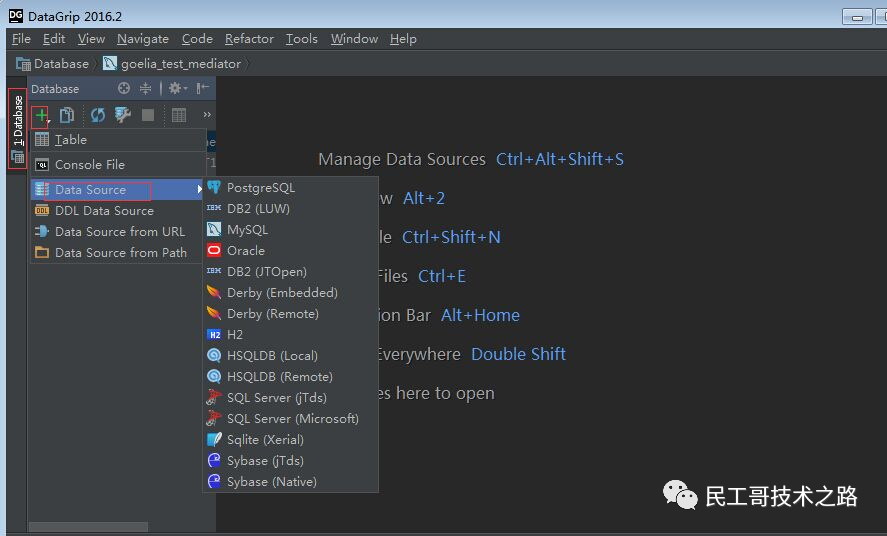Image resolution: width=887 pixels, height=536 pixels.
Task: Open the Tools menu
Action: pos(302,38)
